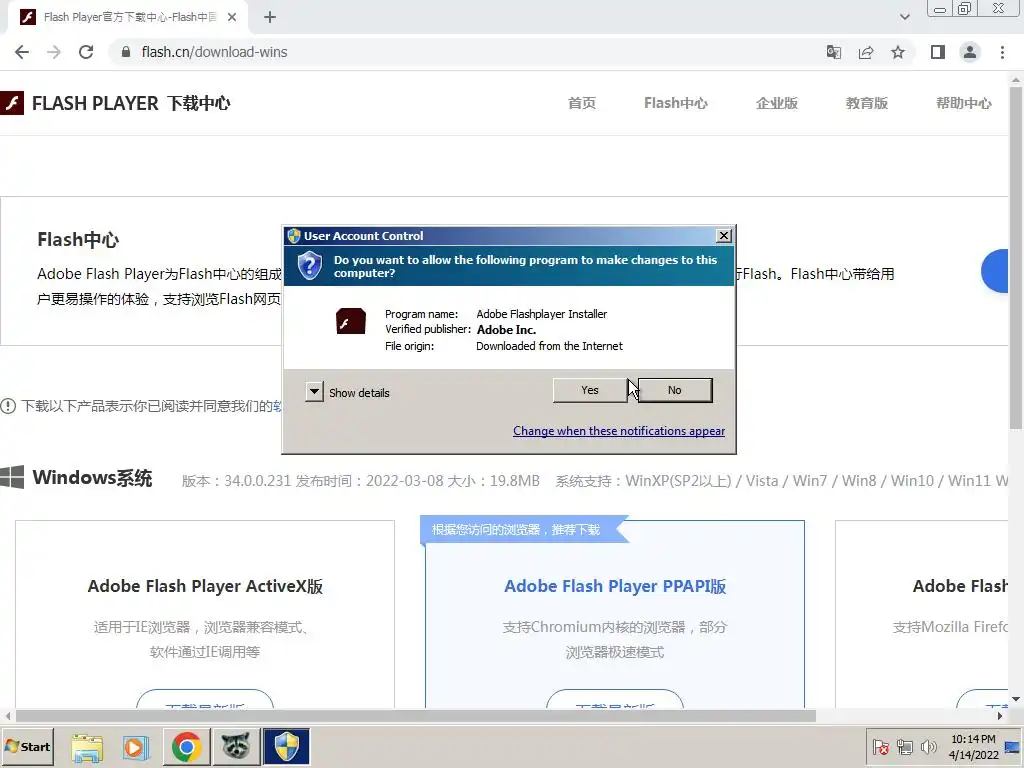
Task: Open Flash中心 navigation item
Action: tap(675, 103)
